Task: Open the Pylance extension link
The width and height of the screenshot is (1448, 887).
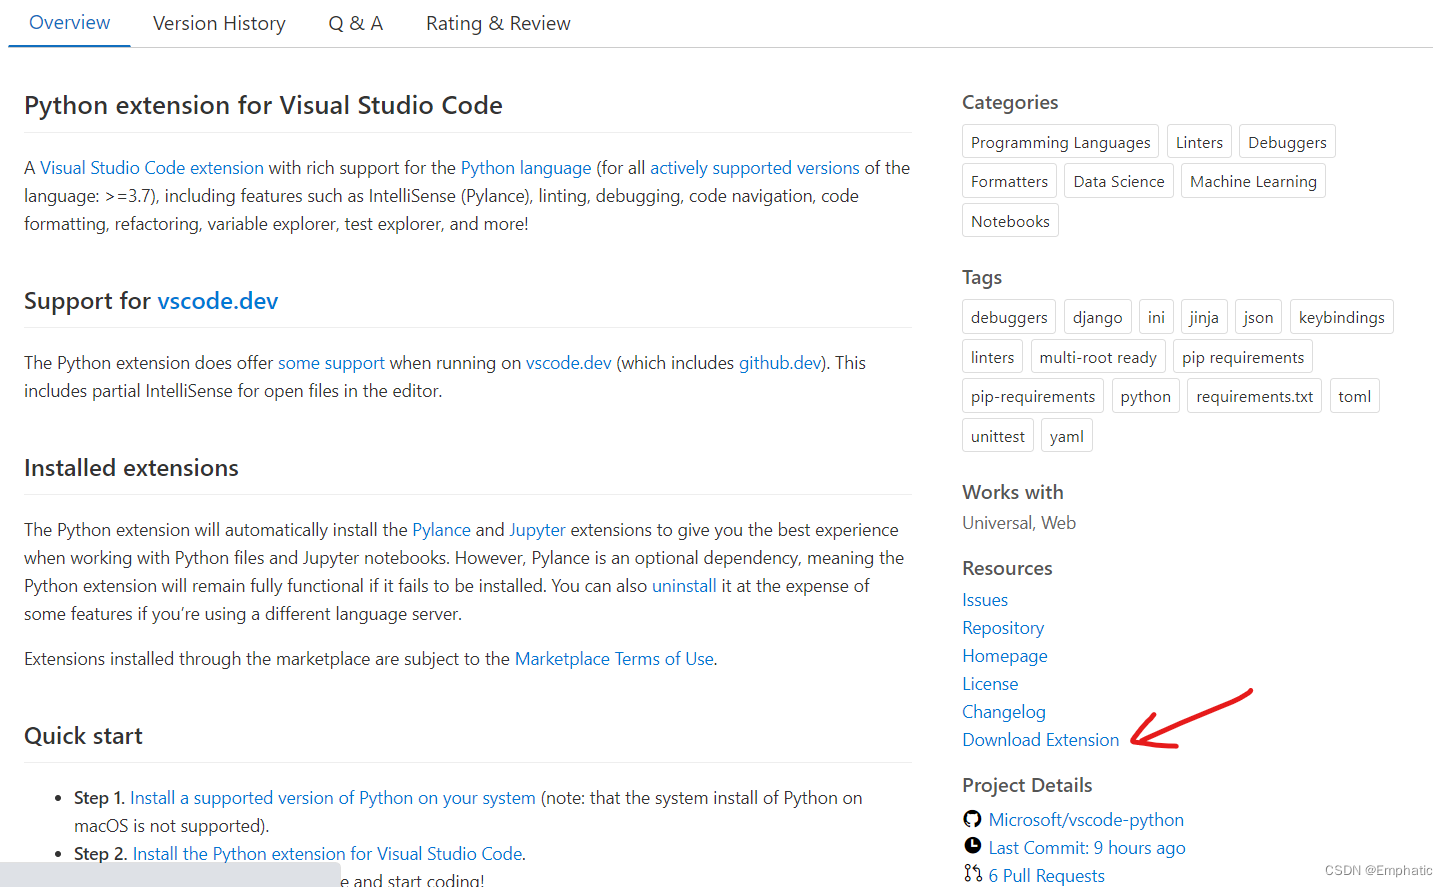Action: click(x=441, y=530)
